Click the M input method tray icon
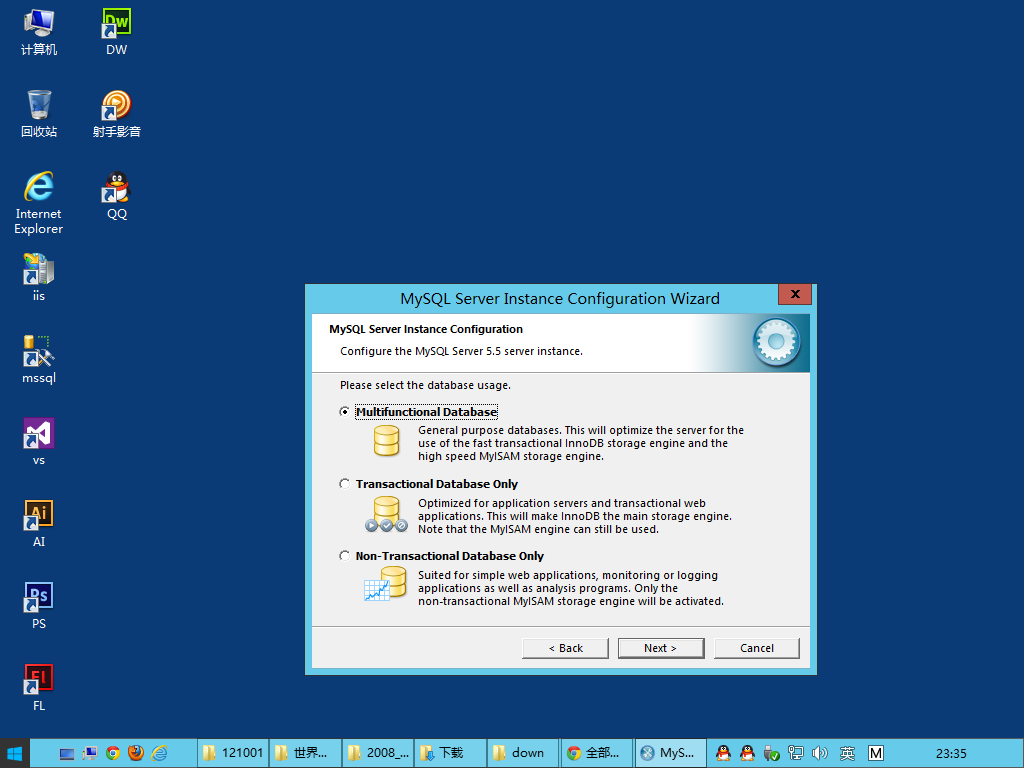The image size is (1024, 768). click(876, 753)
